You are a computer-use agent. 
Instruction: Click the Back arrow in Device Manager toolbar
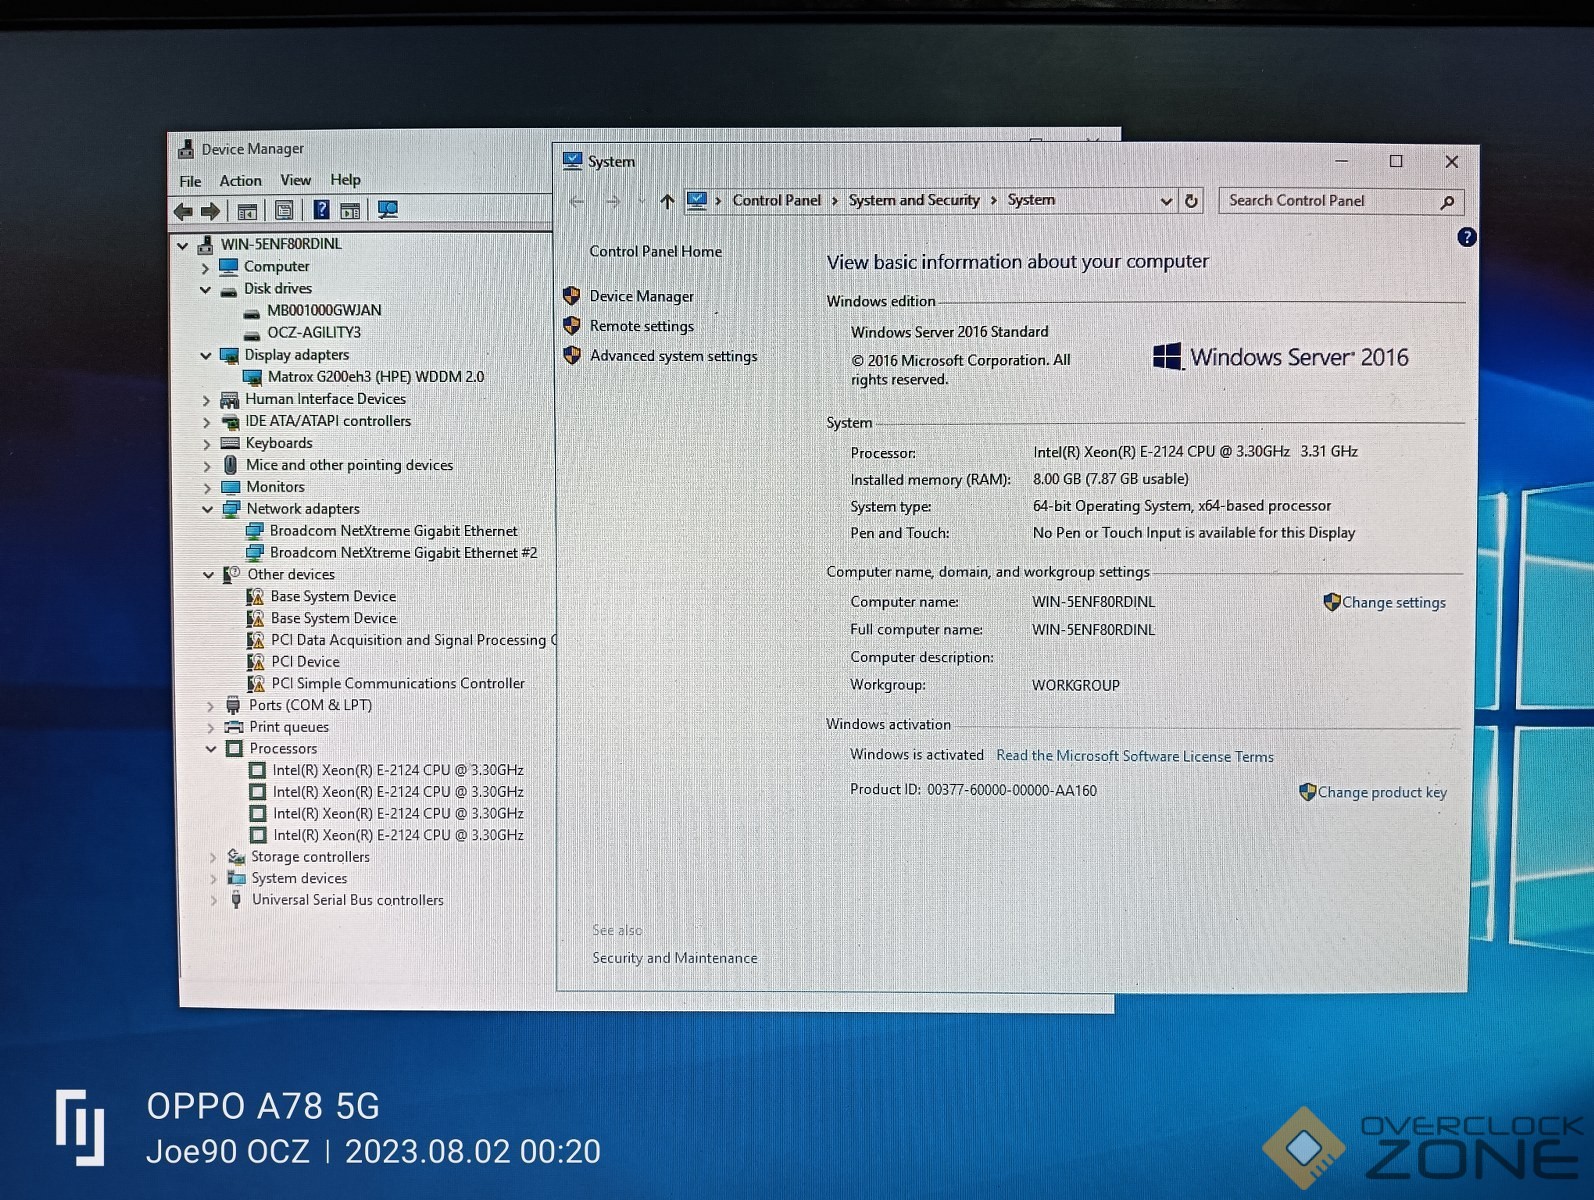point(183,211)
